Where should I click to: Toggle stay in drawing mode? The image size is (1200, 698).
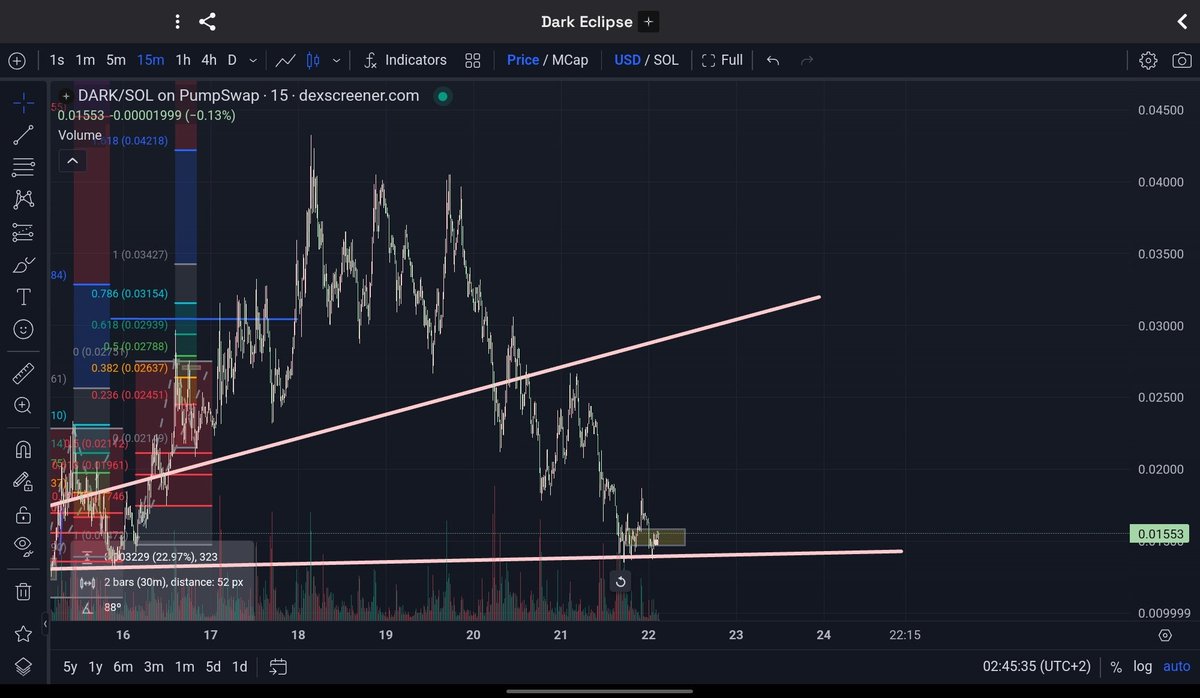(23, 481)
